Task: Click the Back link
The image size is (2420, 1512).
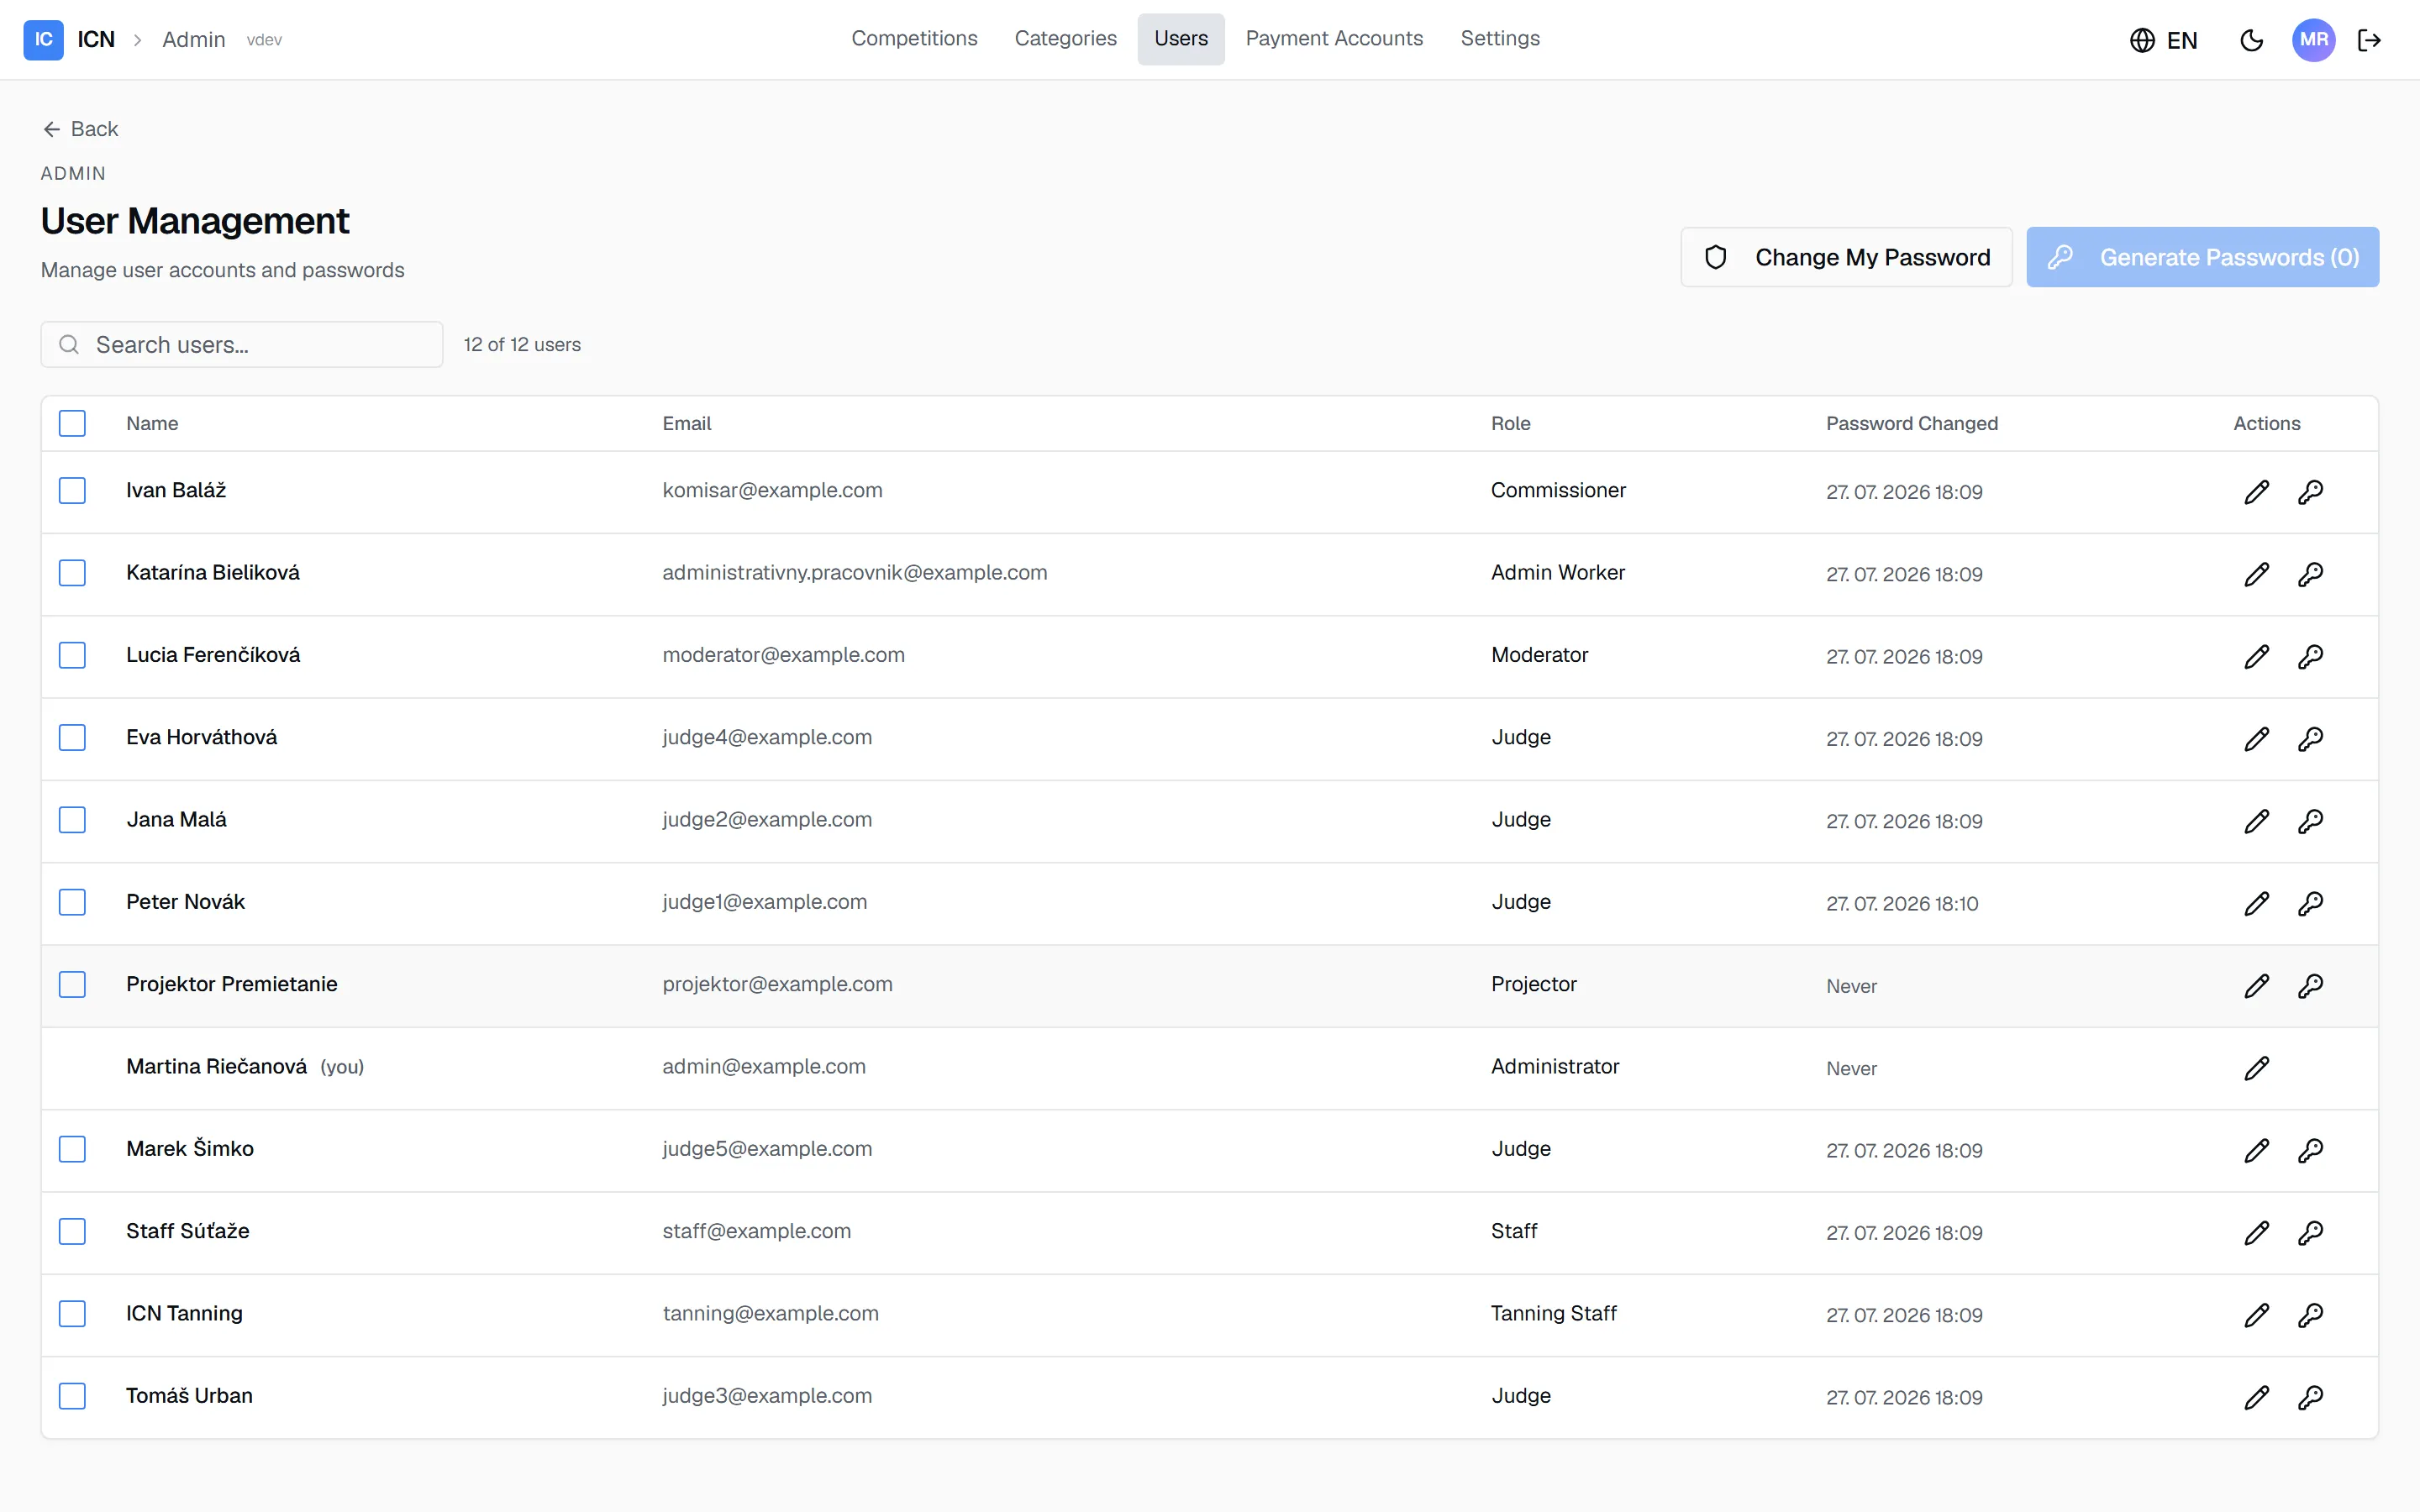Action: point(80,129)
